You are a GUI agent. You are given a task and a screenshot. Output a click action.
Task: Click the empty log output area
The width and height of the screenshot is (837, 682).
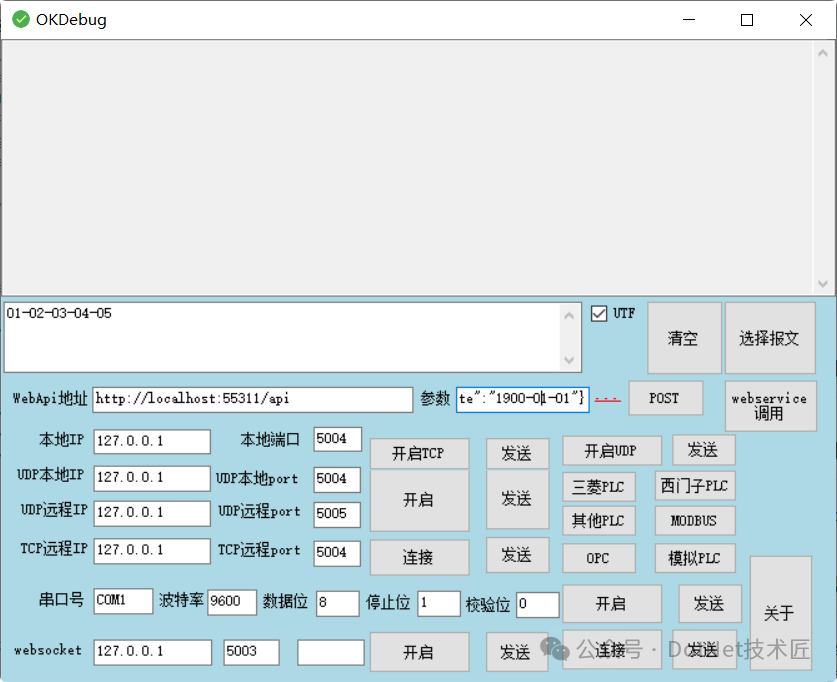[x=409, y=168]
